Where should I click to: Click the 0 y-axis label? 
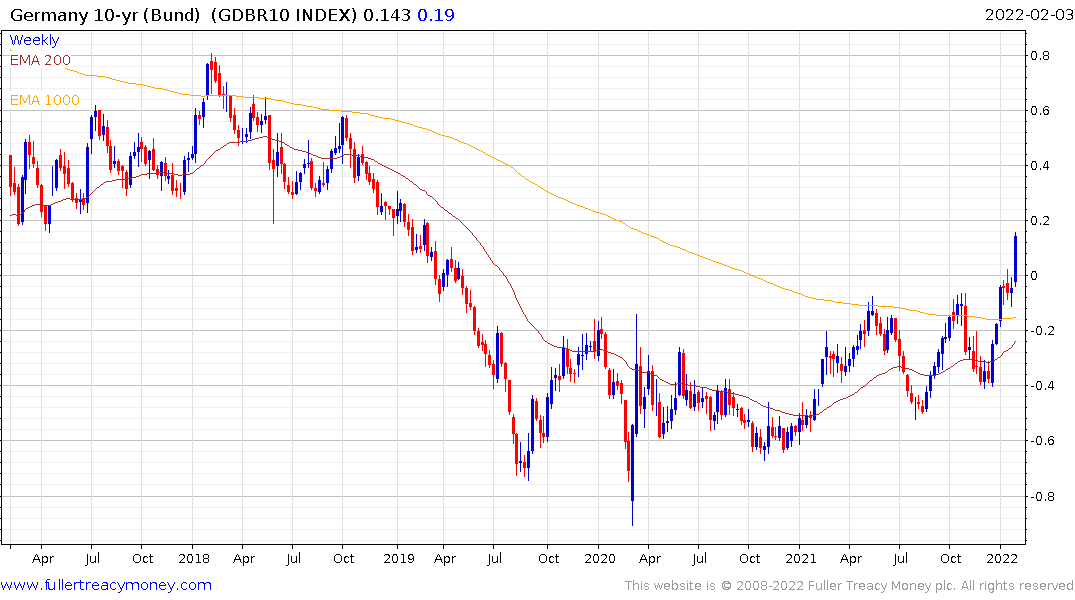tap(1034, 276)
